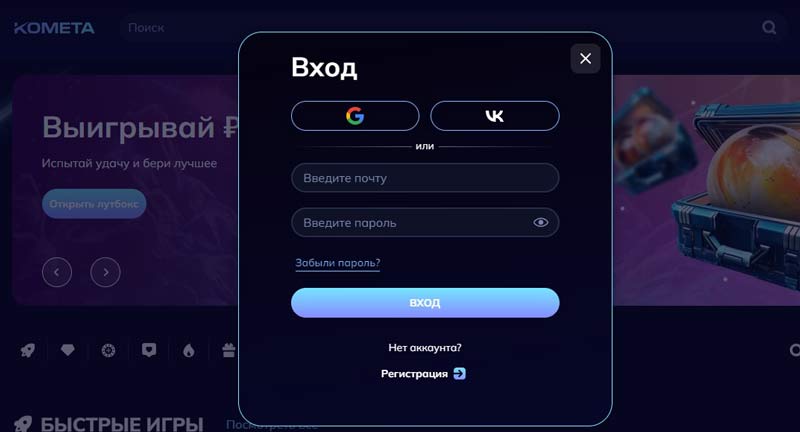Screen dimensions: 800x432
Task: Focus the Введите пароль password field
Action: point(410,222)
